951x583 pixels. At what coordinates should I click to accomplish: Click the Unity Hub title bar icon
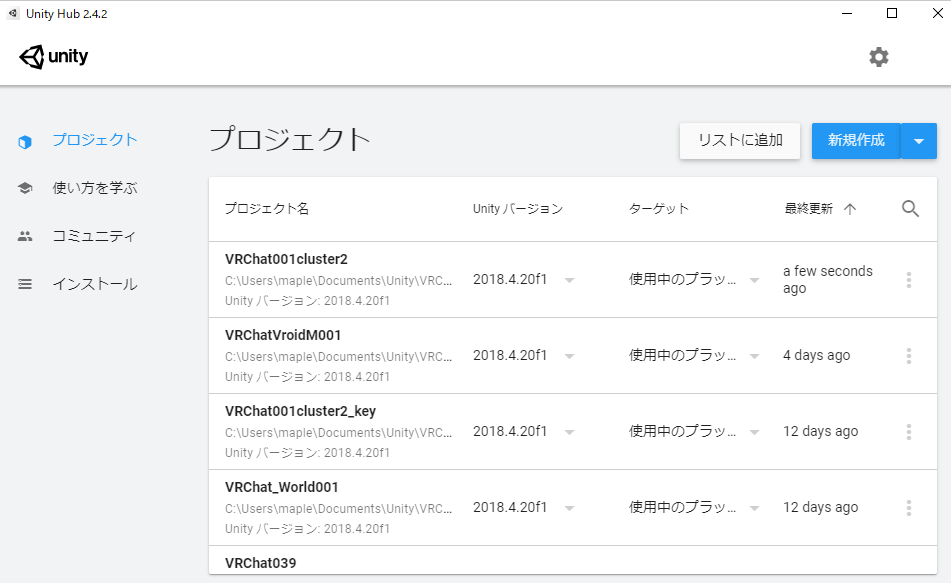point(13,13)
